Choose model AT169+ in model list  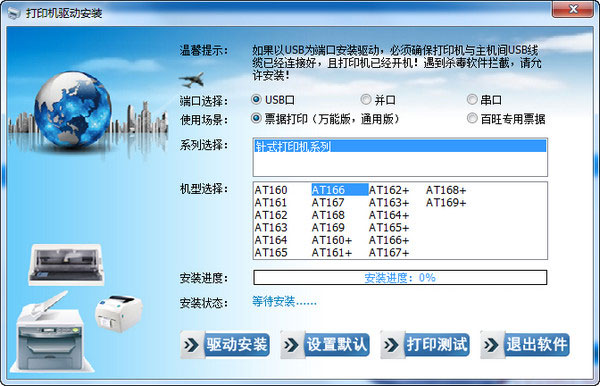(446, 203)
